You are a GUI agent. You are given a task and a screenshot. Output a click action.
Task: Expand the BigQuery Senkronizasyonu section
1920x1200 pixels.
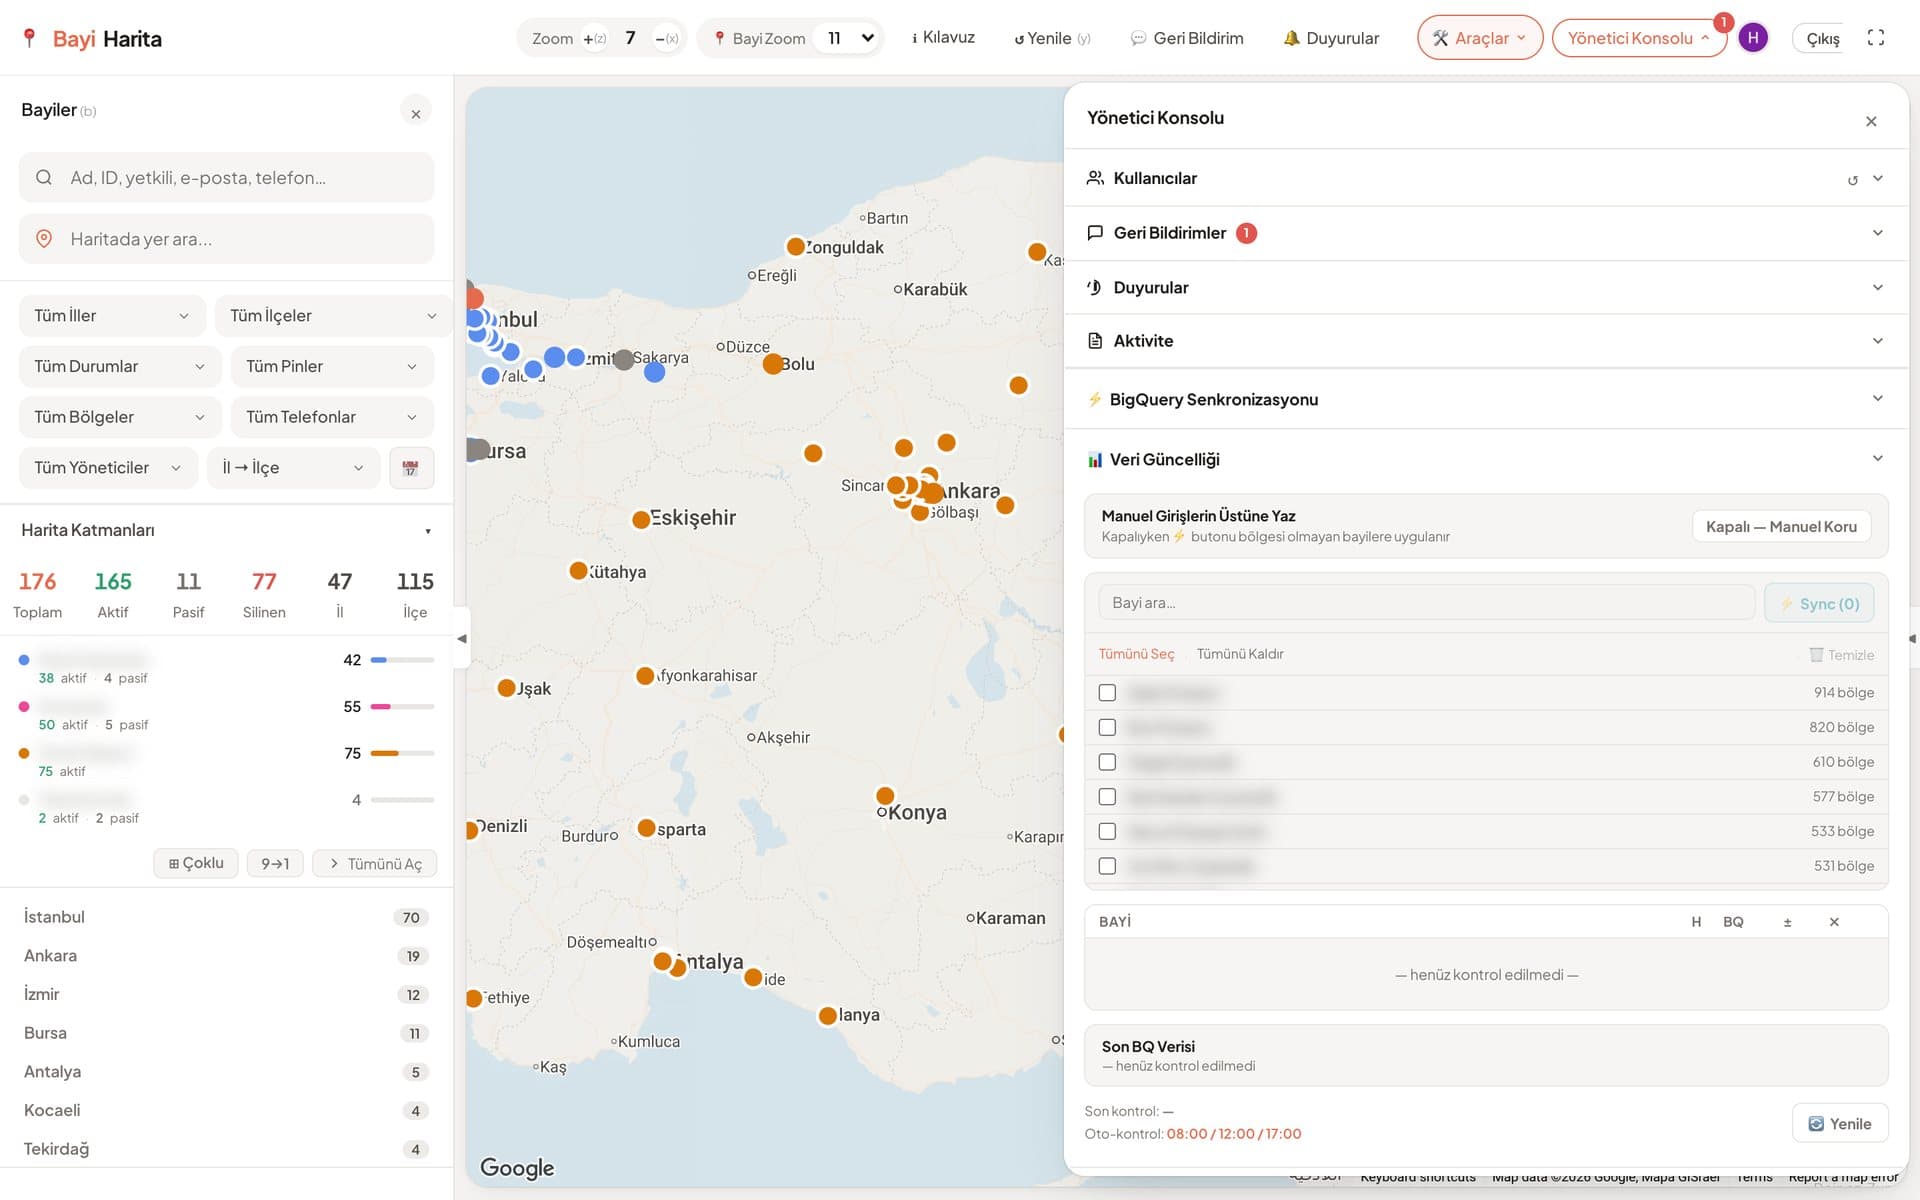point(1486,399)
